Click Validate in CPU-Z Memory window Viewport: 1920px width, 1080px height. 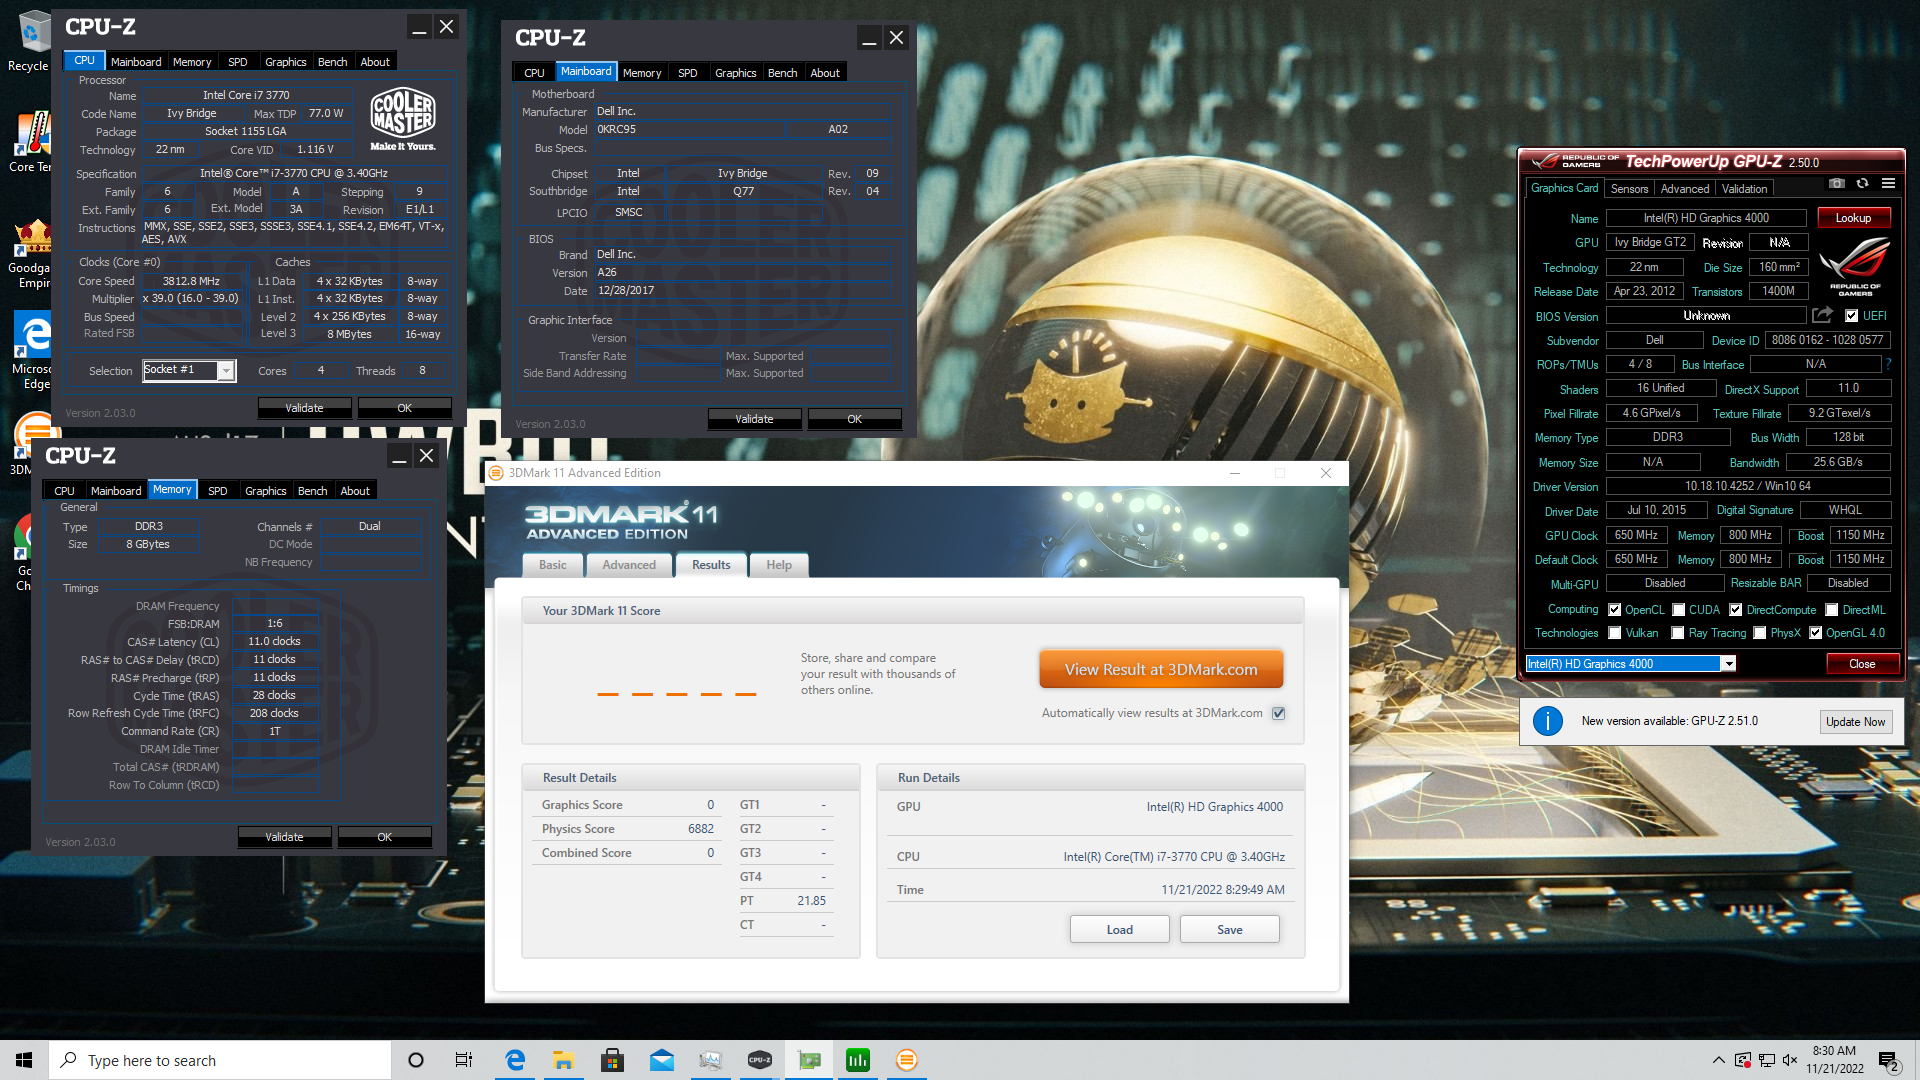coord(284,837)
